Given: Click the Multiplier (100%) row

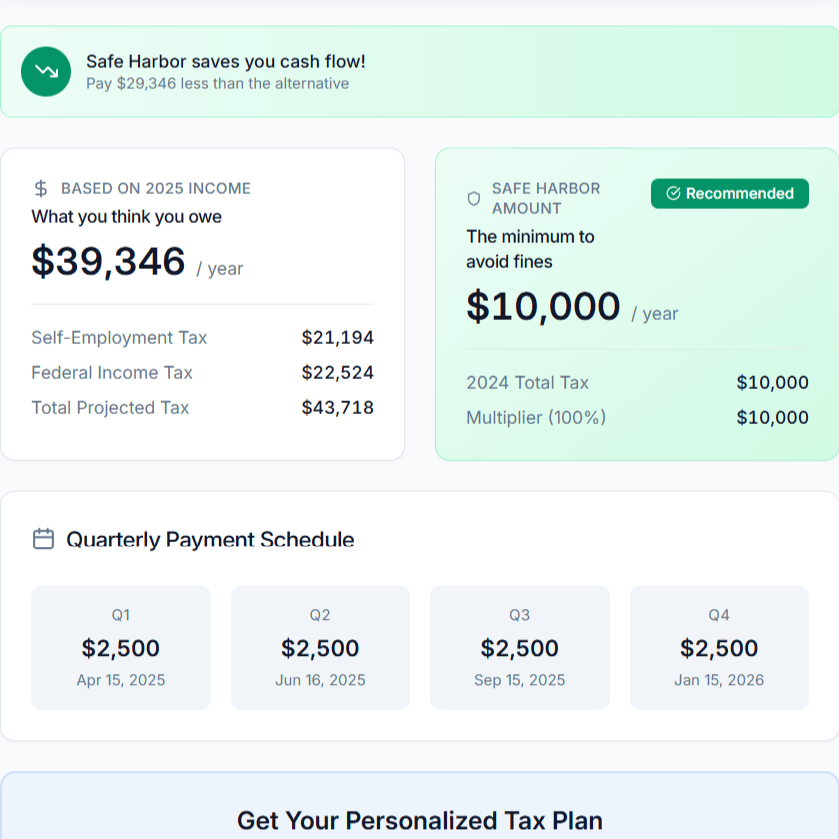Looking at the screenshot, I should pyautogui.click(x=637, y=418).
